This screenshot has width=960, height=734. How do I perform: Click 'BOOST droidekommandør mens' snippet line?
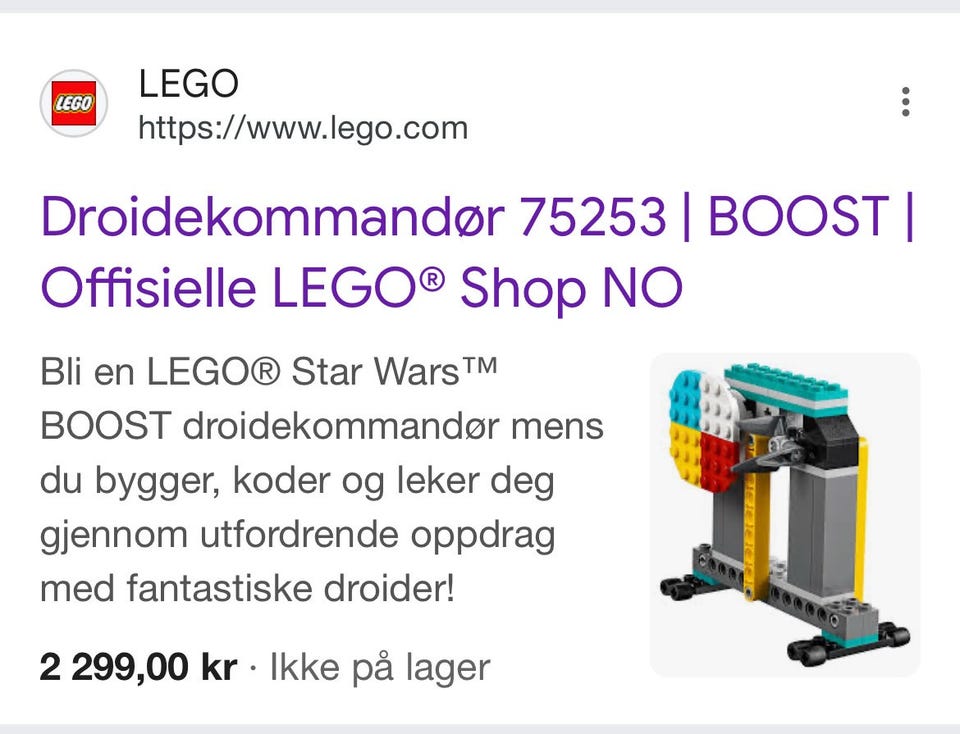tap(322, 426)
